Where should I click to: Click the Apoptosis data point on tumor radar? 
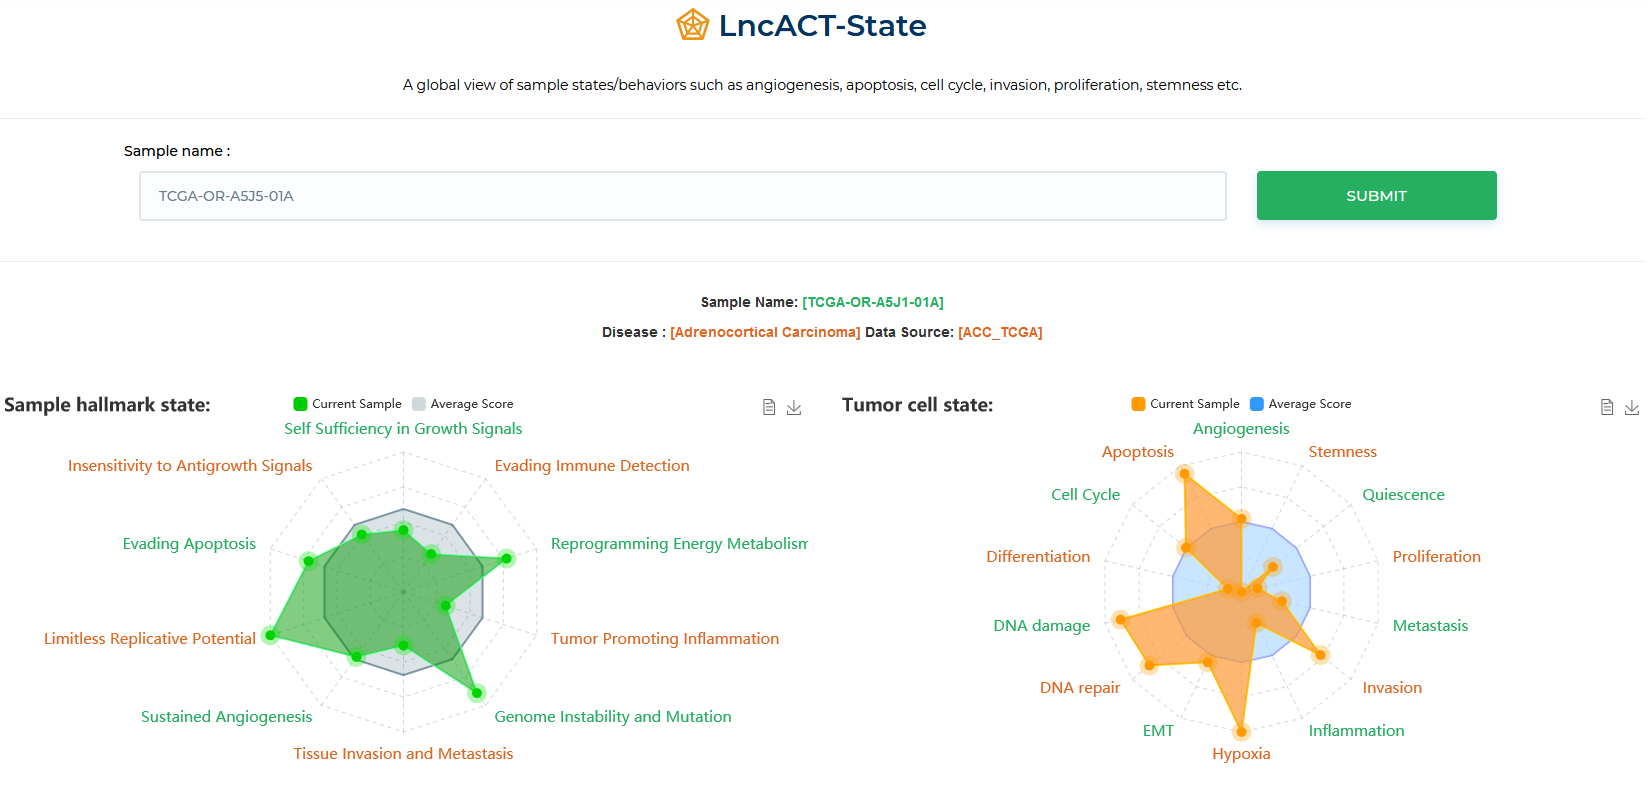1184,474
